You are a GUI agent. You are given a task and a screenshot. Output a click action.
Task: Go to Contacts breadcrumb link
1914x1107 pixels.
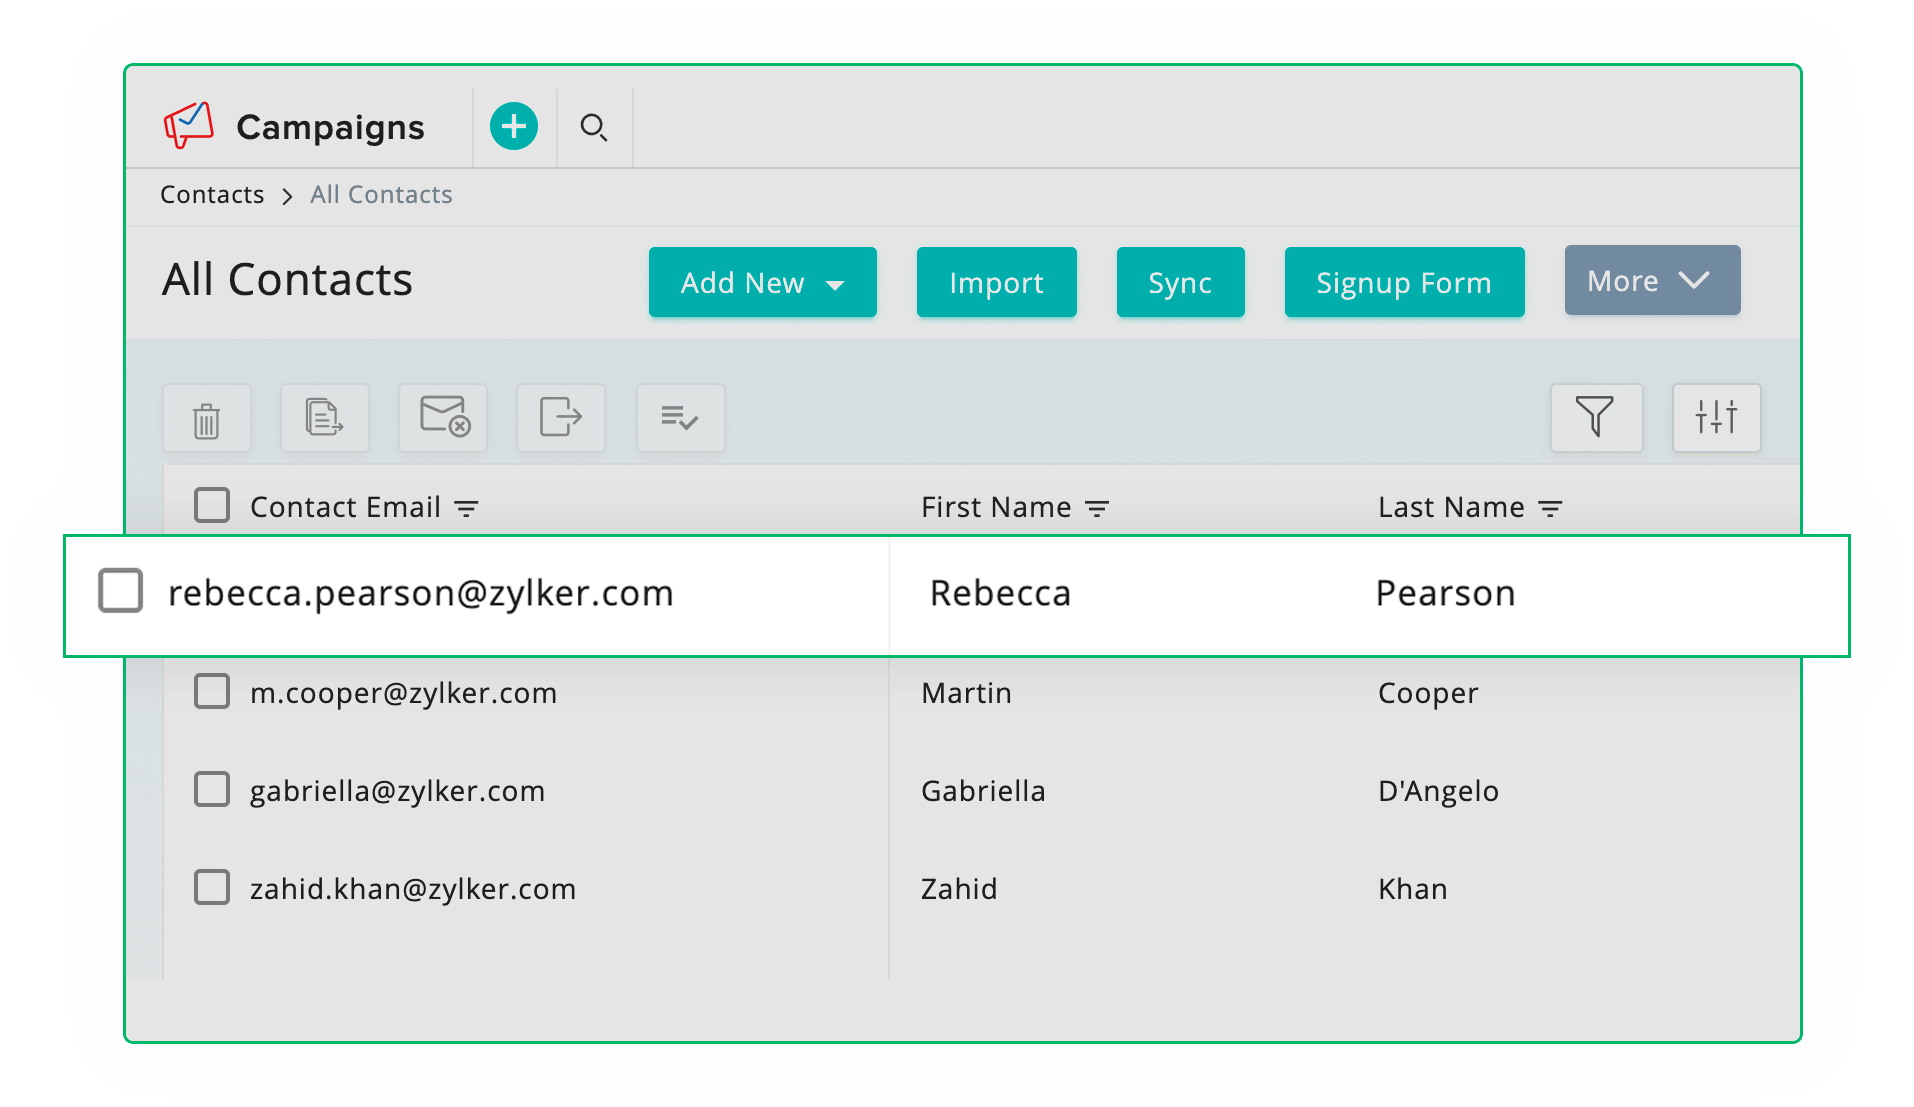click(212, 195)
